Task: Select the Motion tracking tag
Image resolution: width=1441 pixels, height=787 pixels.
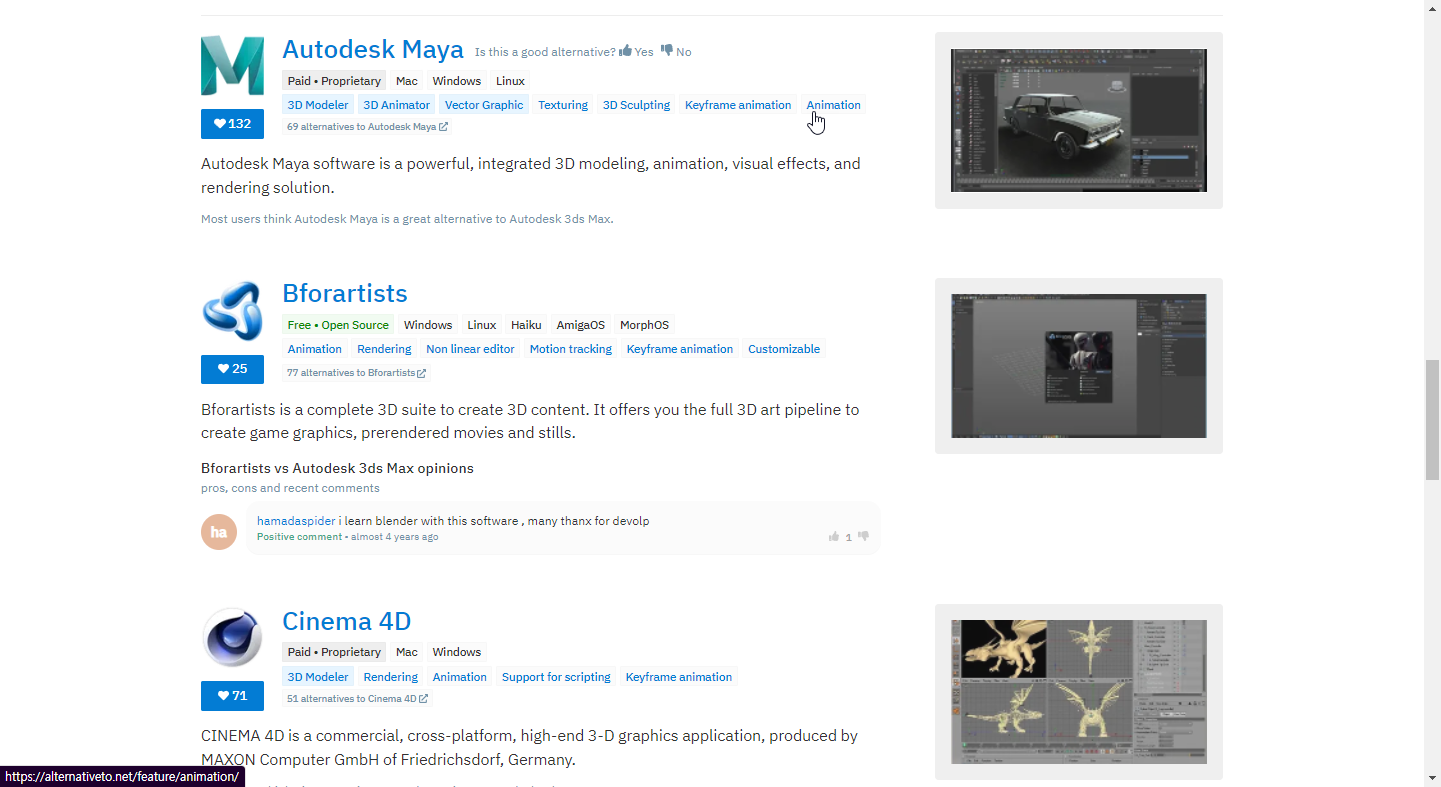Action: tap(571, 349)
